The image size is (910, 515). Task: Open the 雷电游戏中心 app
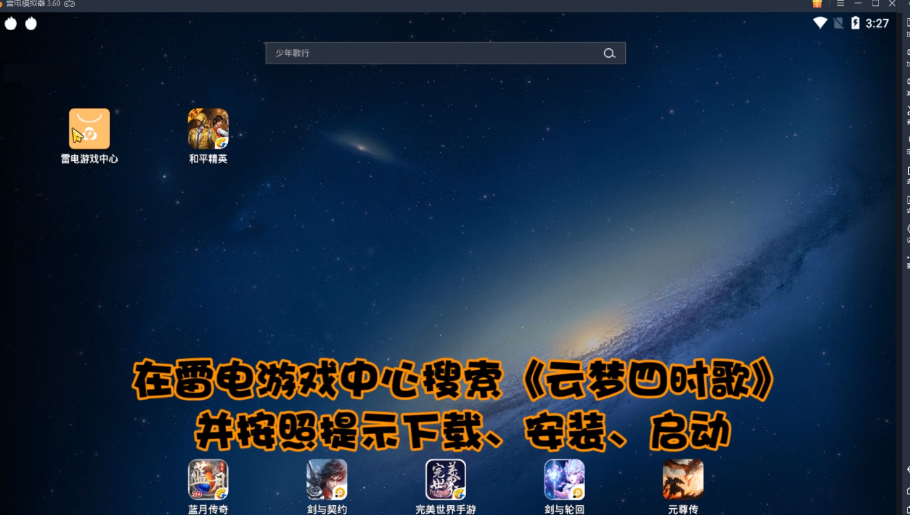tap(89, 129)
